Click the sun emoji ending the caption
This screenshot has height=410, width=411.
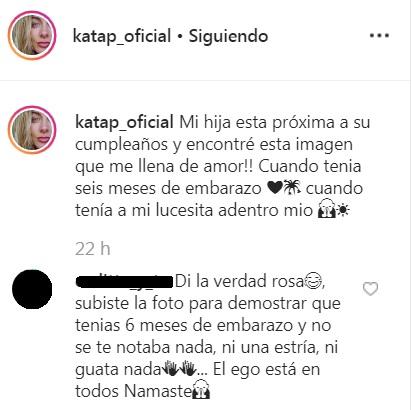[341, 211]
